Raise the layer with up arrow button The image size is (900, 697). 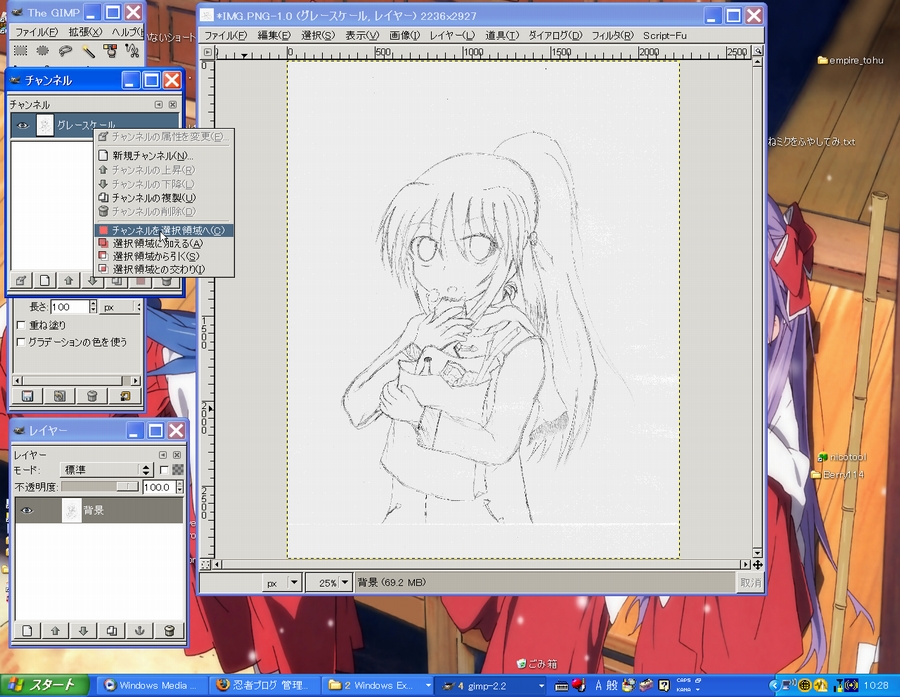pyautogui.click(x=55, y=630)
